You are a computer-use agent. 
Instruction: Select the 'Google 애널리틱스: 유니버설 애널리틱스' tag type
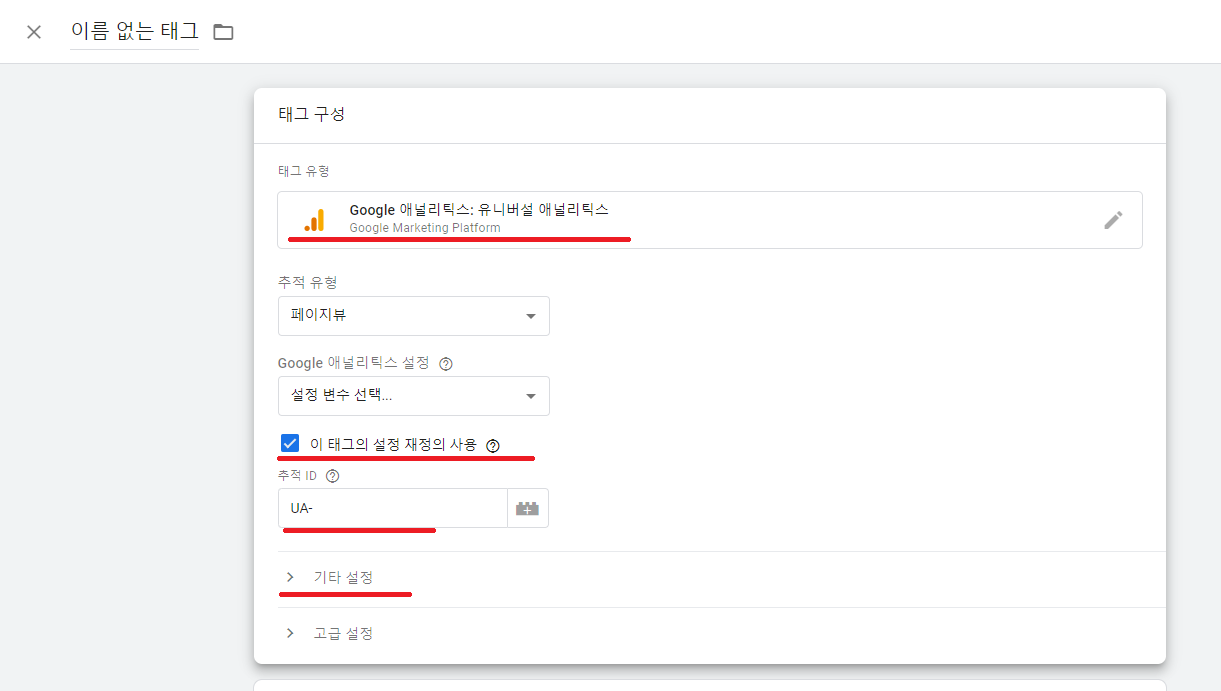710,220
